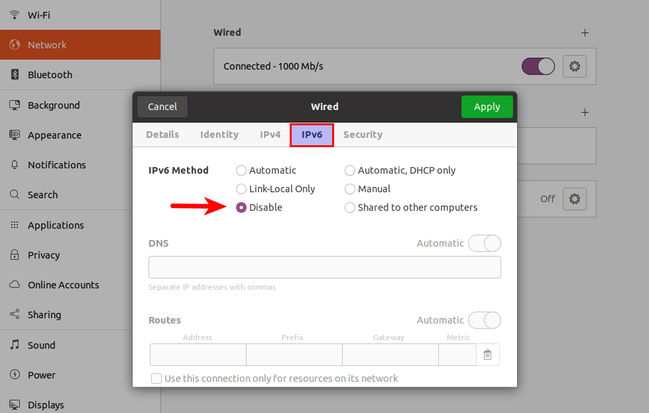The image size is (649, 413).
Task: Delete the route row with trash icon
Action: click(x=487, y=355)
